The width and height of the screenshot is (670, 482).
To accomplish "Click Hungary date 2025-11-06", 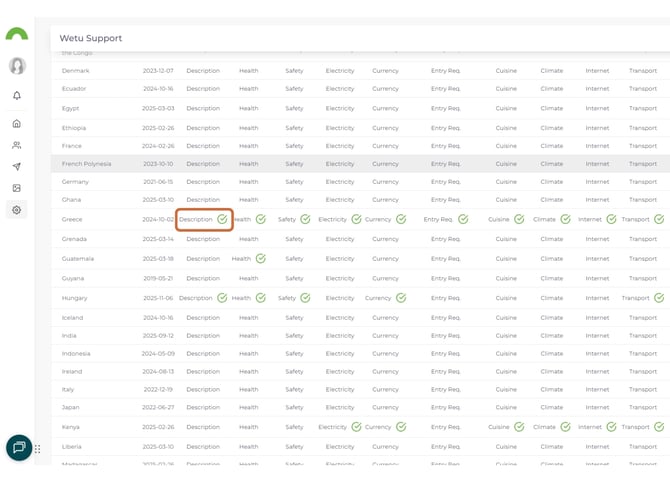I will (x=158, y=298).
